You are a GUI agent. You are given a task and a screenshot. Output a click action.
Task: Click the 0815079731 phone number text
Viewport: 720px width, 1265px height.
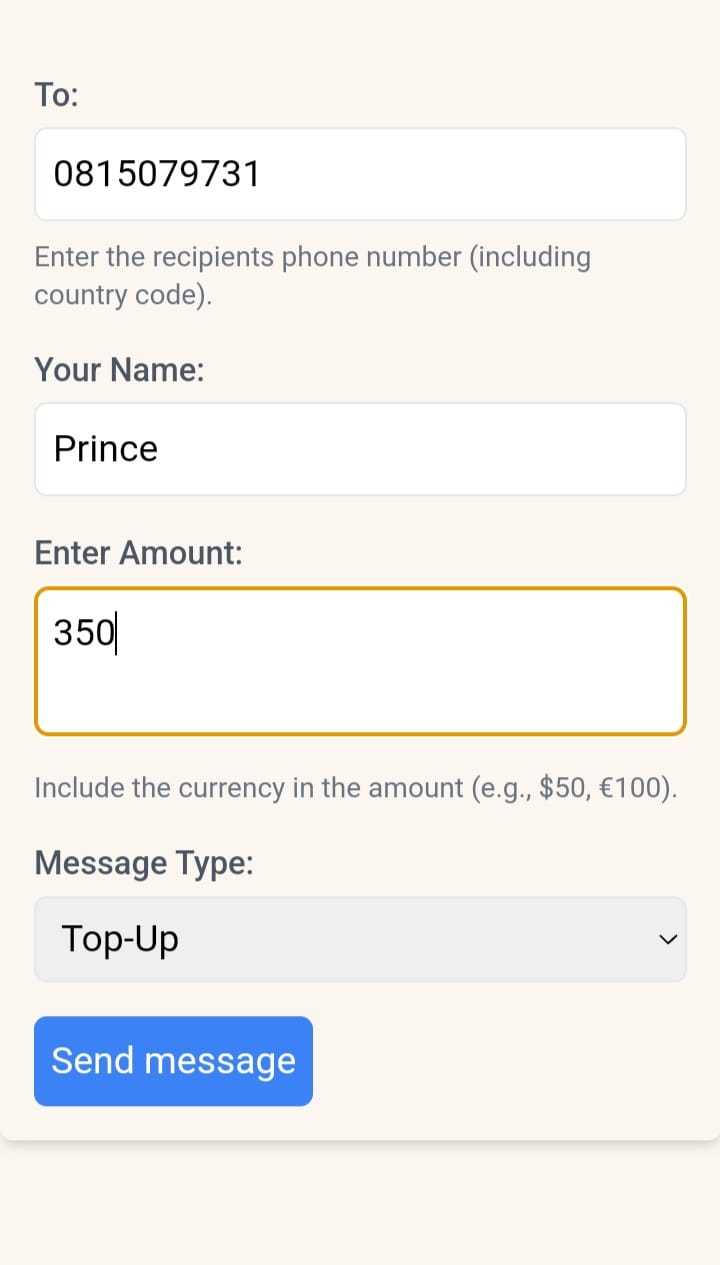(x=157, y=174)
